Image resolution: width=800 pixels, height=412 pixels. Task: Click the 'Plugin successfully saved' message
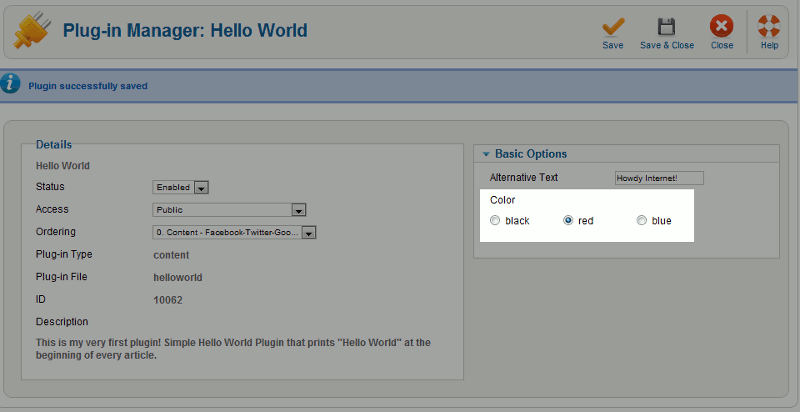pyautogui.click(x=88, y=86)
